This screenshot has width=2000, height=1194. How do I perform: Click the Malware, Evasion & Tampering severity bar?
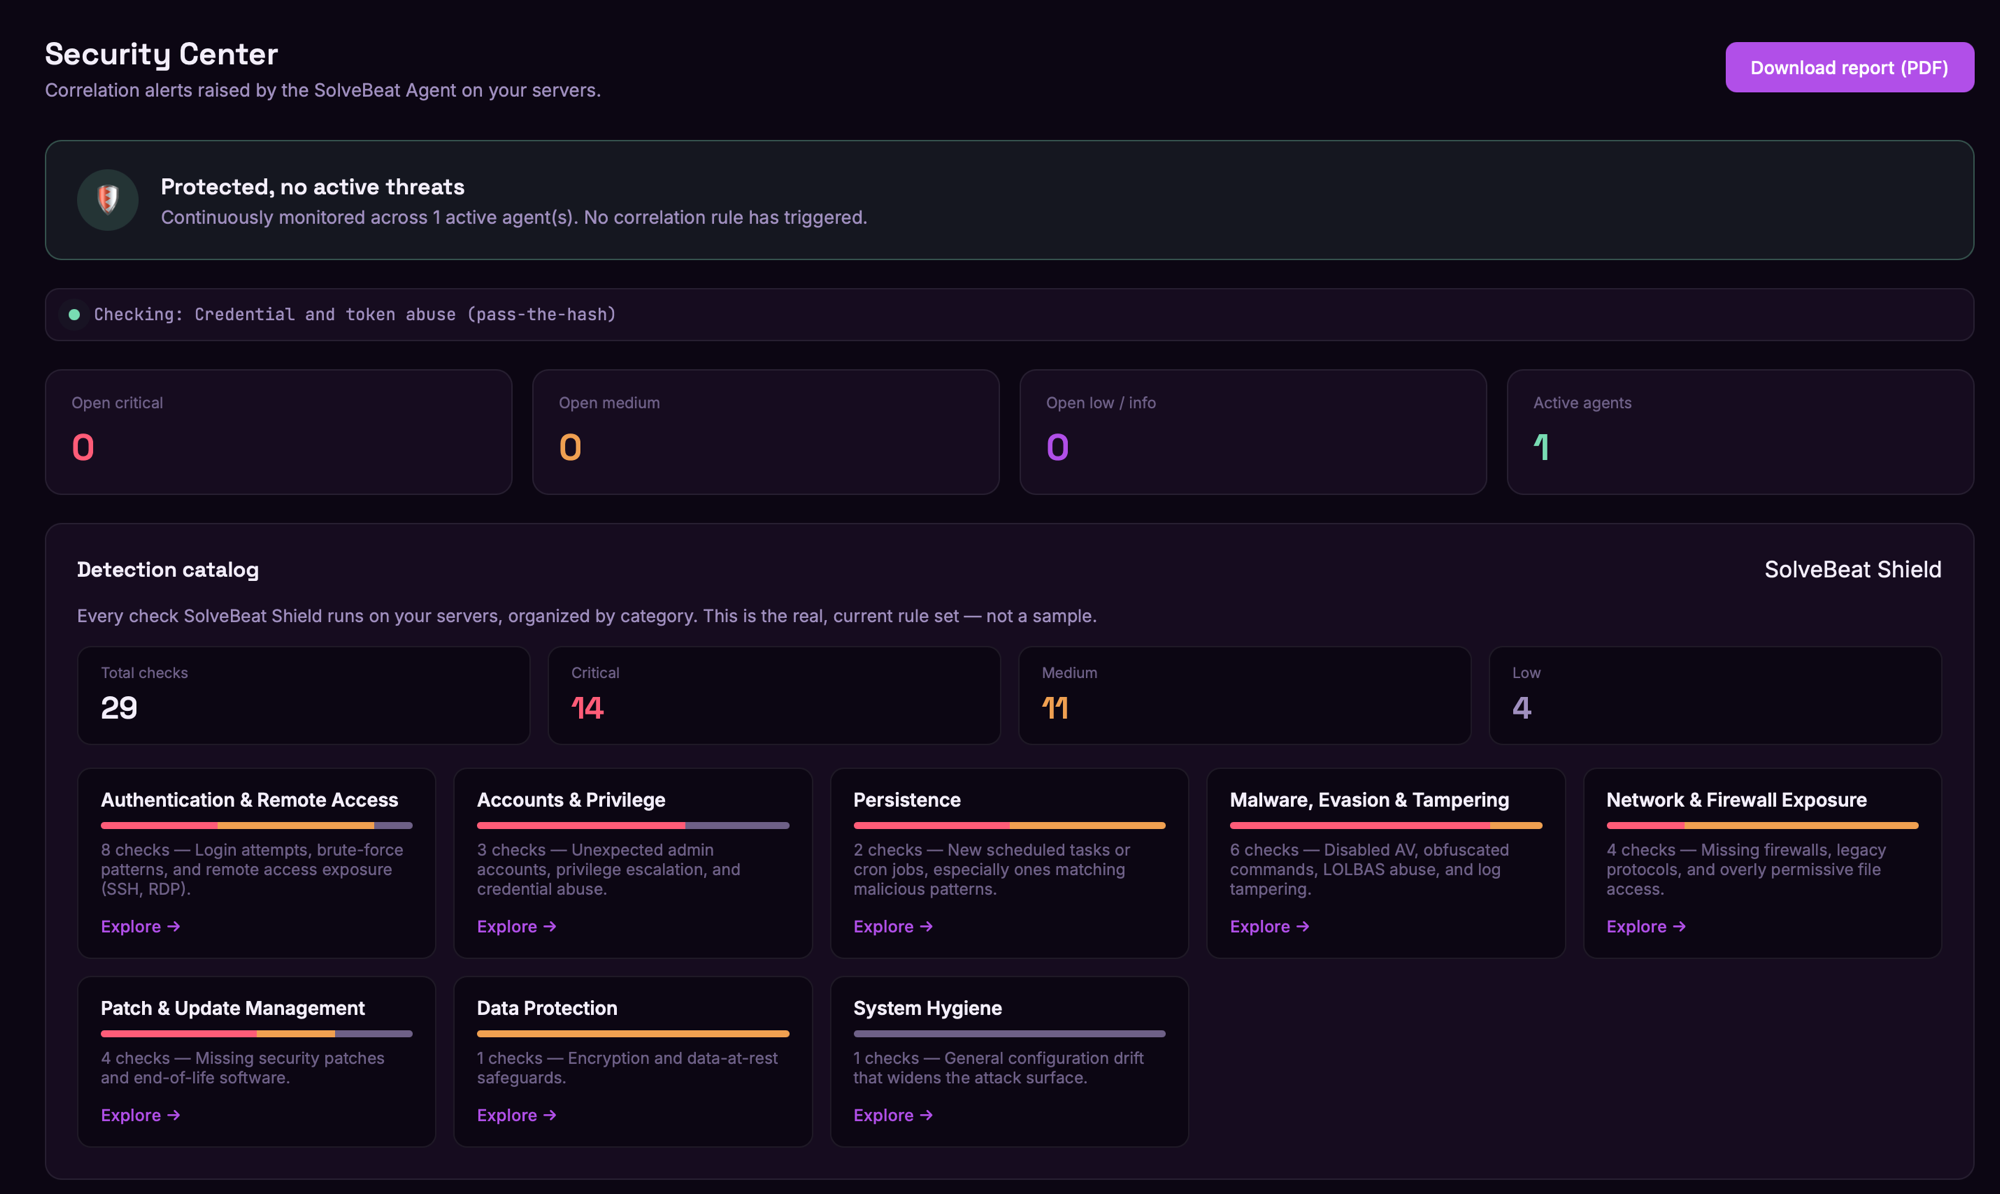tap(1386, 826)
